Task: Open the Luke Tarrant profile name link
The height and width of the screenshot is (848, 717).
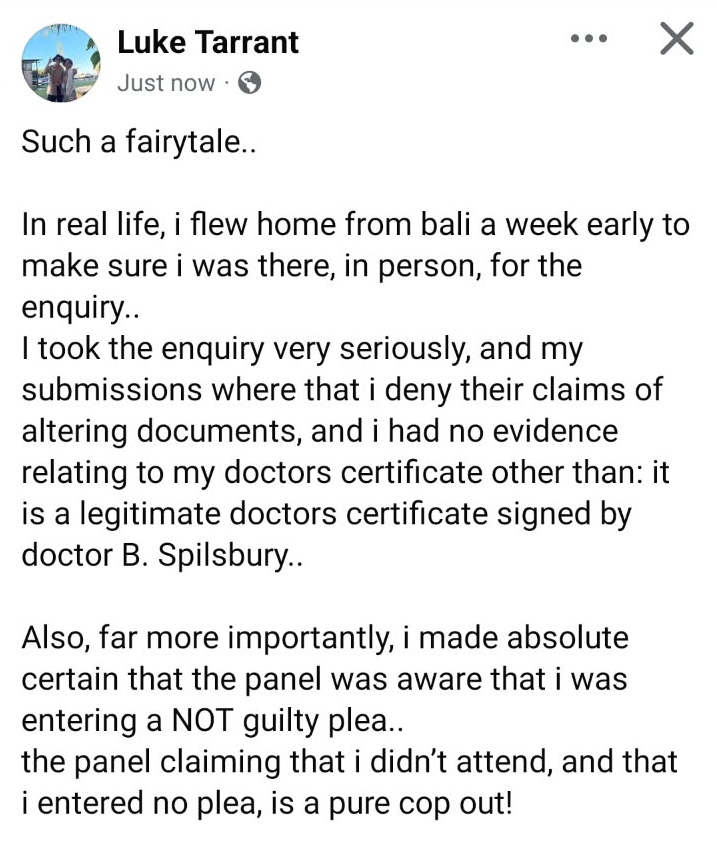Action: pos(208,42)
